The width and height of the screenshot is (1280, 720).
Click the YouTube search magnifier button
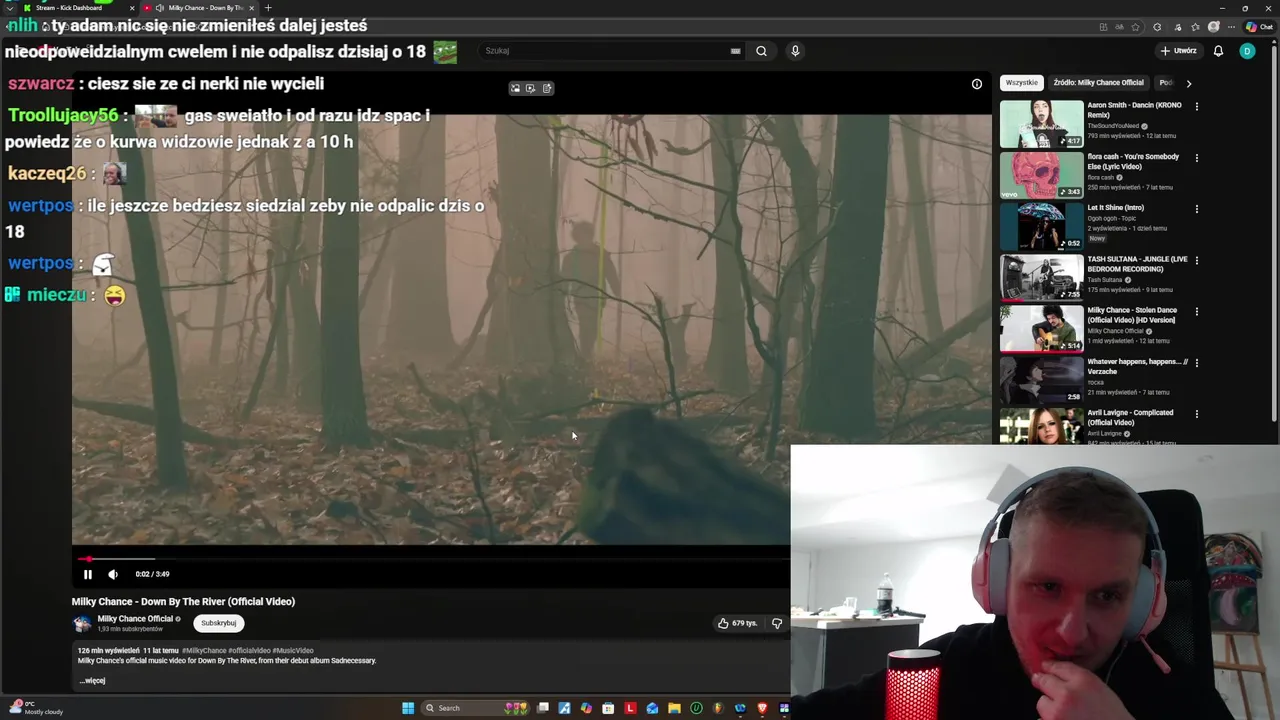pyautogui.click(x=761, y=51)
